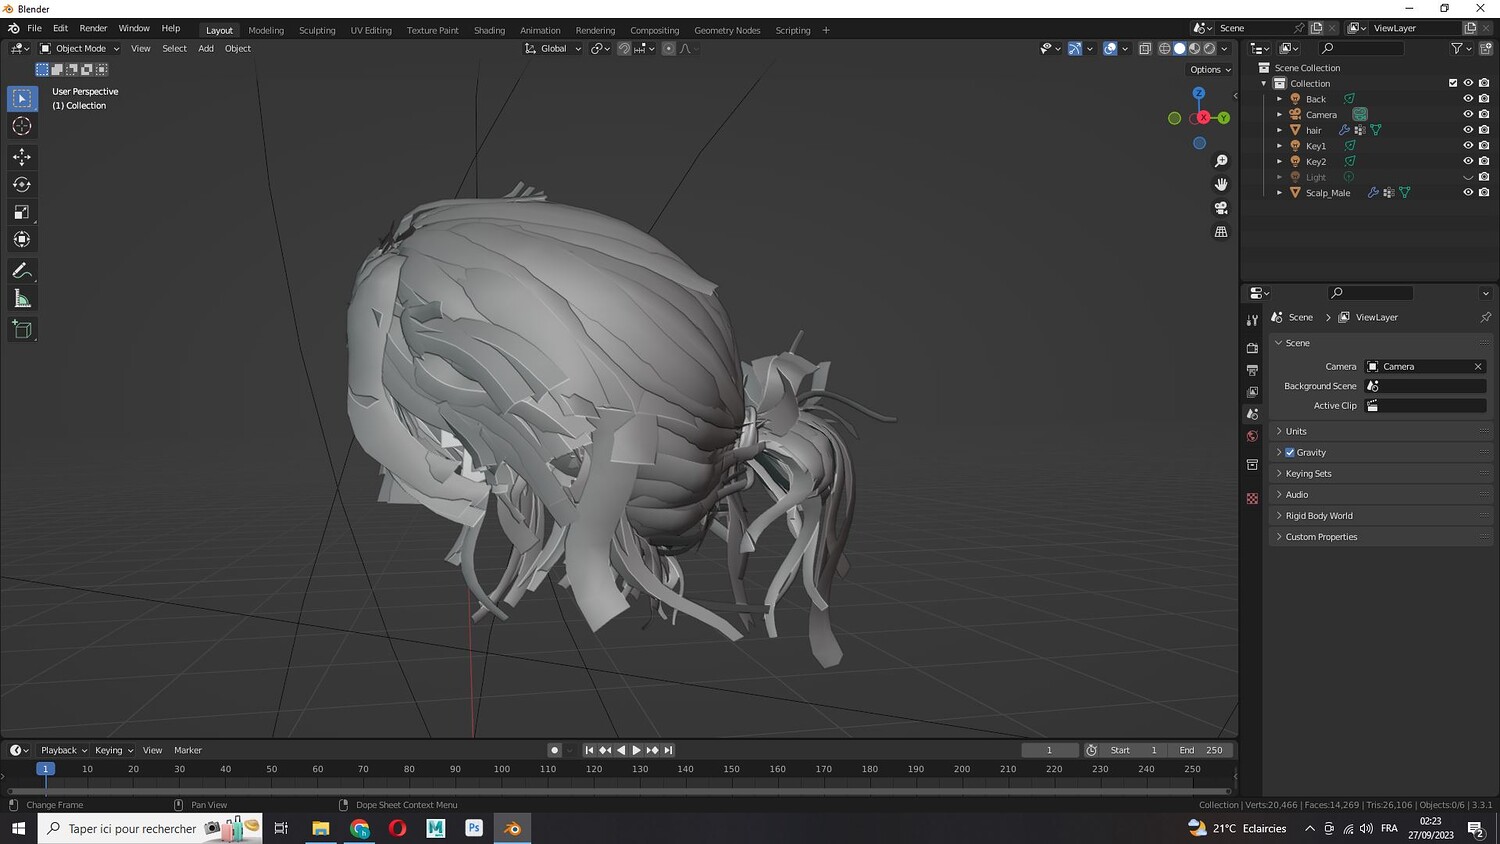Hide the Camera object in the outliner
This screenshot has width=1500, height=844.
pyautogui.click(x=1468, y=114)
